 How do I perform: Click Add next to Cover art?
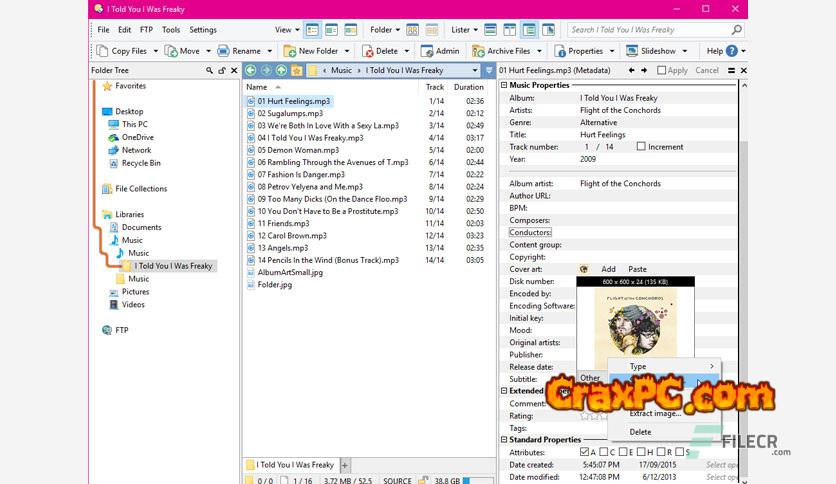(x=608, y=269)
